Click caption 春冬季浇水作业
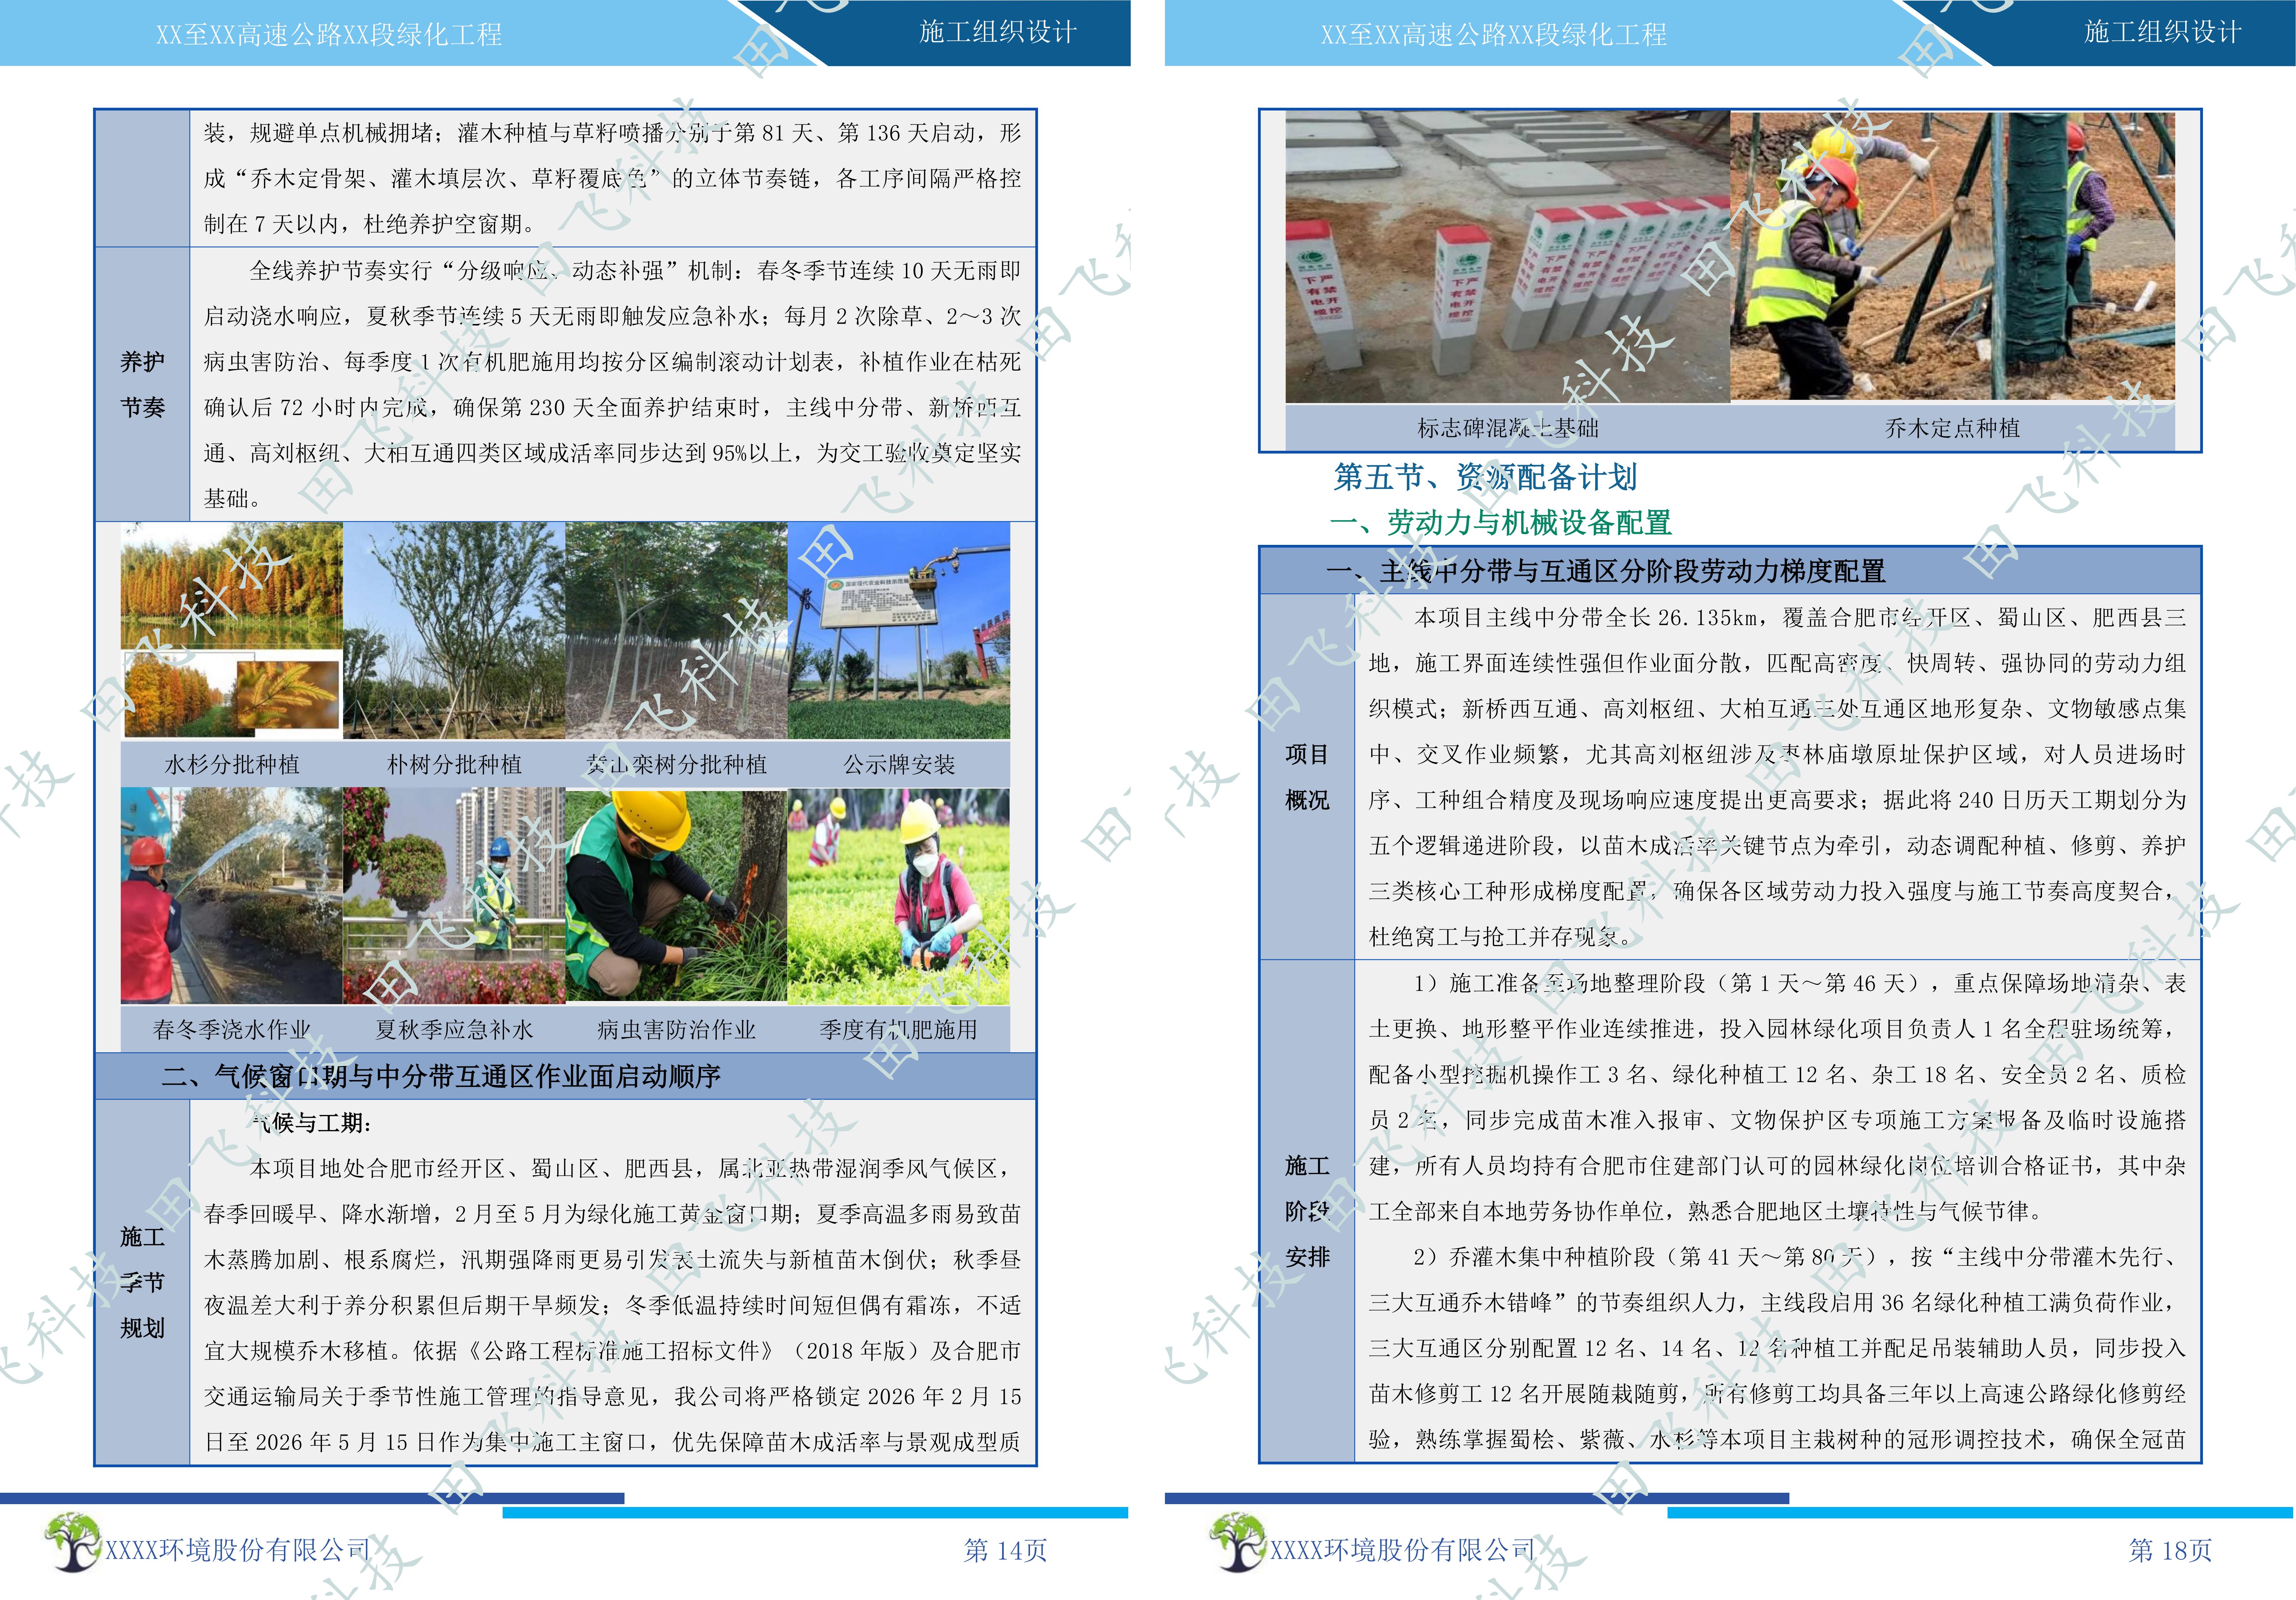This screenshot has width=2296, height=1600. (232, 1029)
